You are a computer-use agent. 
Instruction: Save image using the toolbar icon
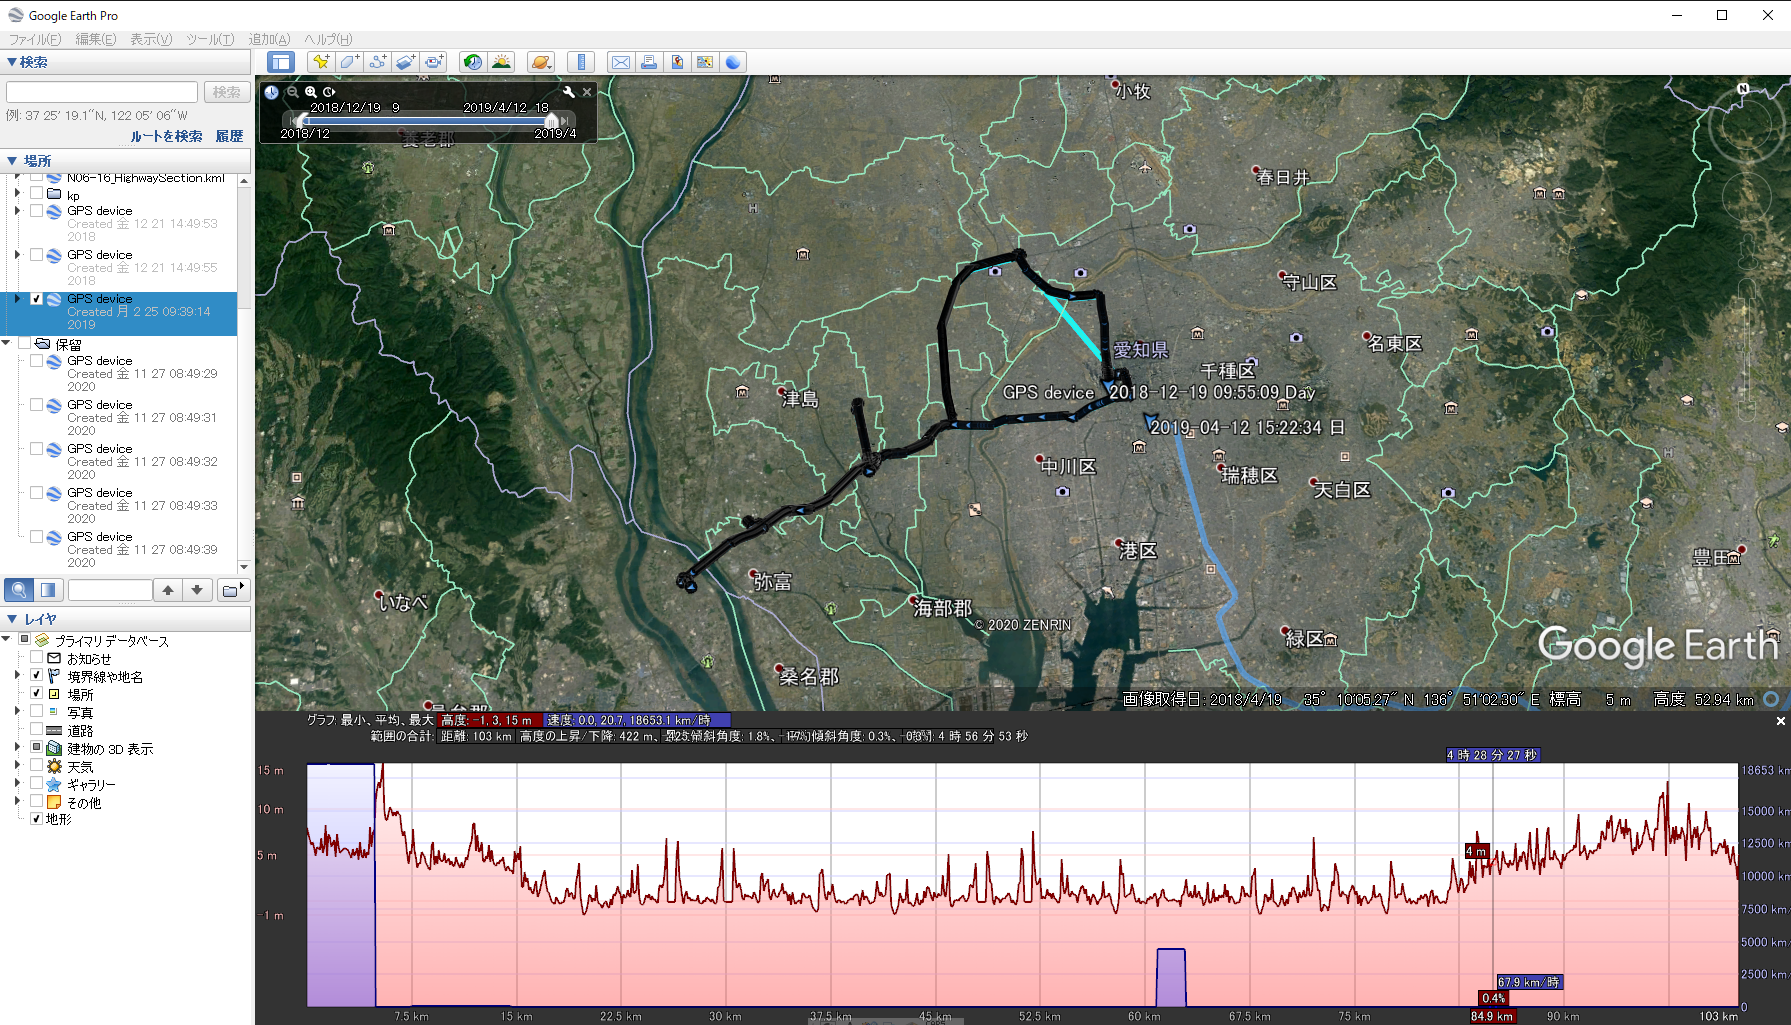(x=677, y=62)
